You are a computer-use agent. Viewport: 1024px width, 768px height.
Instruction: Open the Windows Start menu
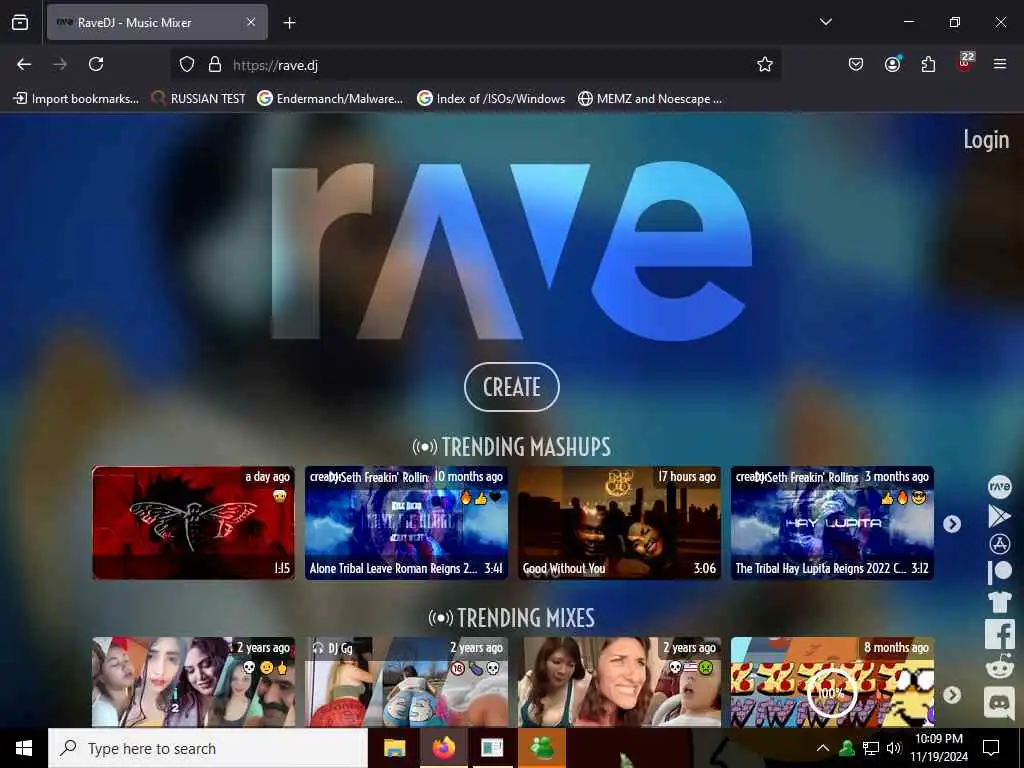pos(24,748)
